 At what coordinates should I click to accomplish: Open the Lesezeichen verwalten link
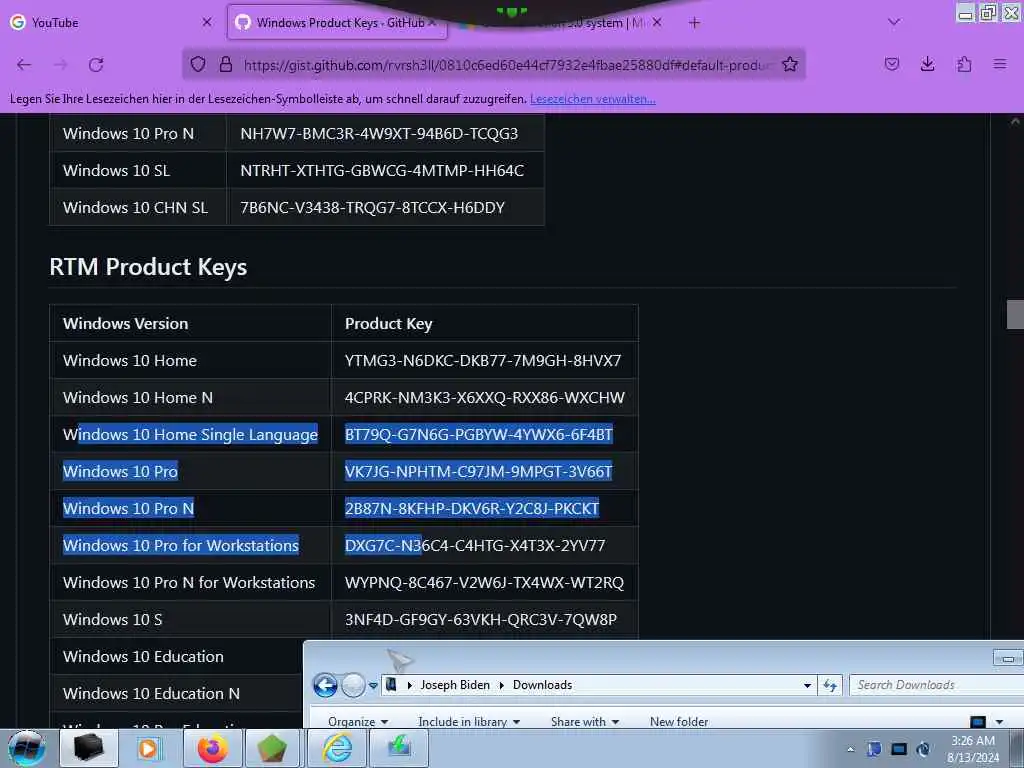click(x=592, y=99)
